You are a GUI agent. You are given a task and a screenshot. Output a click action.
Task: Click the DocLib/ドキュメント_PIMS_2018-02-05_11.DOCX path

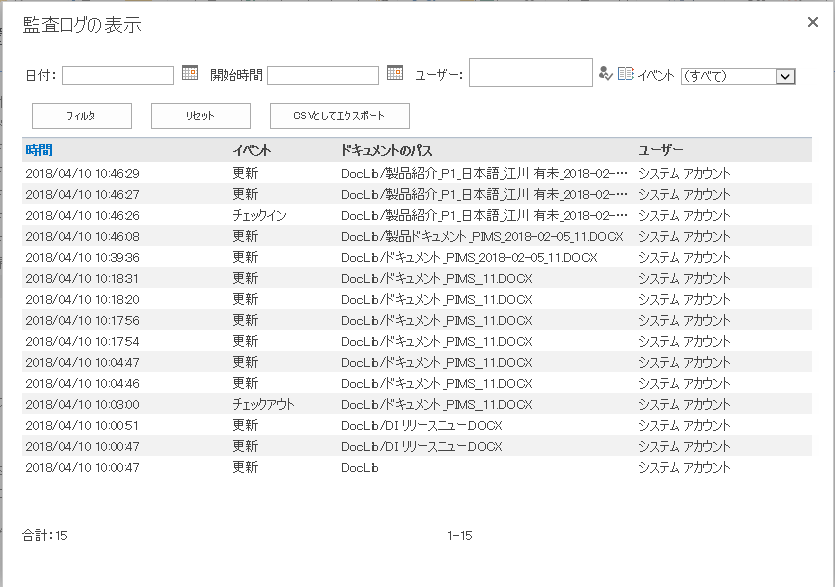[x=469, y=258]
